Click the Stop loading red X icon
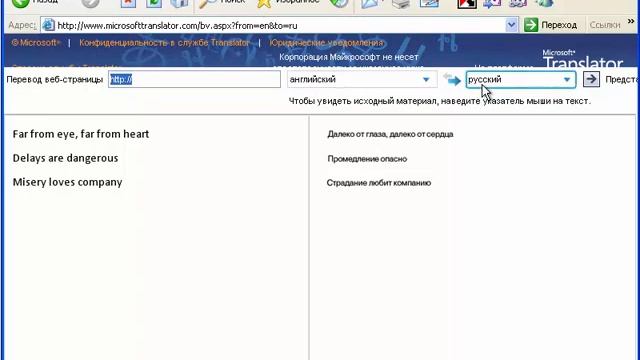The height and width of the screenshot is (360, 640). pos(128,3)
